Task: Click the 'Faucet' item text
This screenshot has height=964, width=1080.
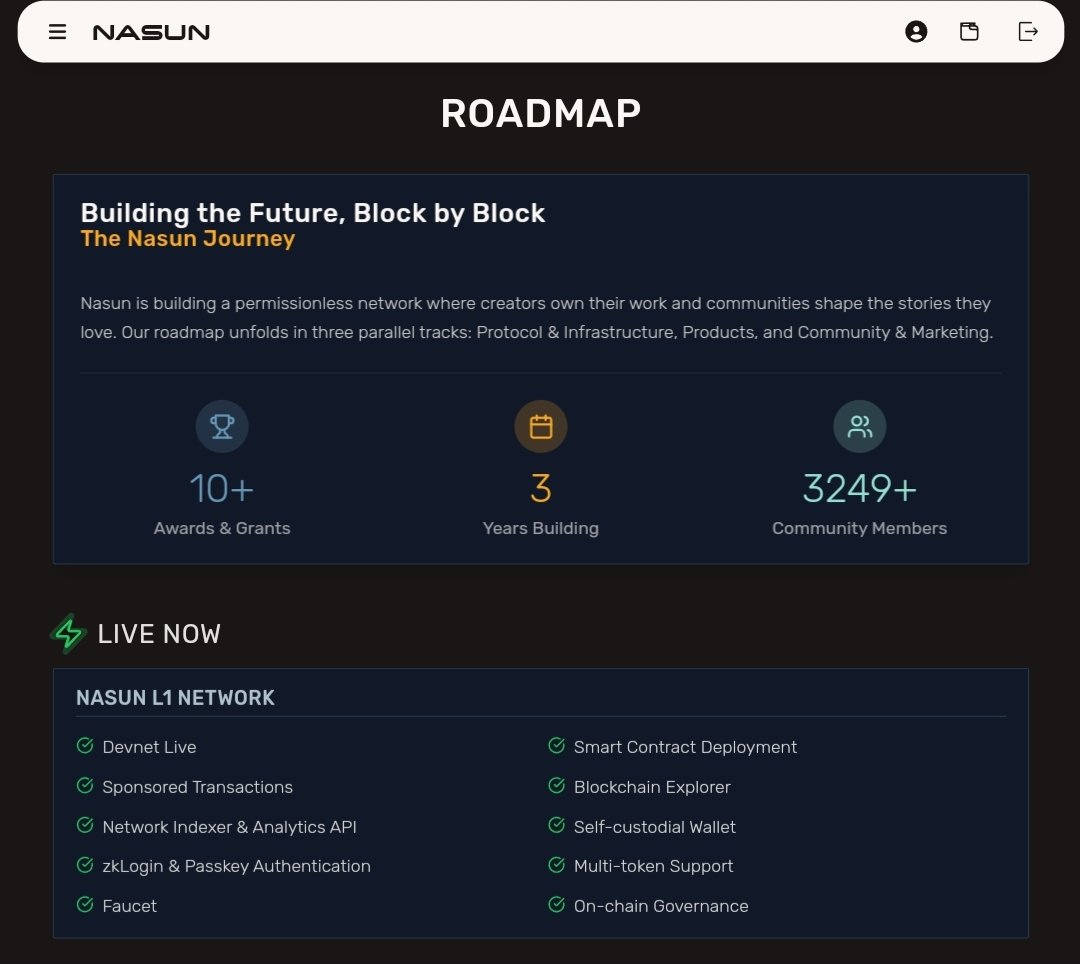Action: pos(129,906)
